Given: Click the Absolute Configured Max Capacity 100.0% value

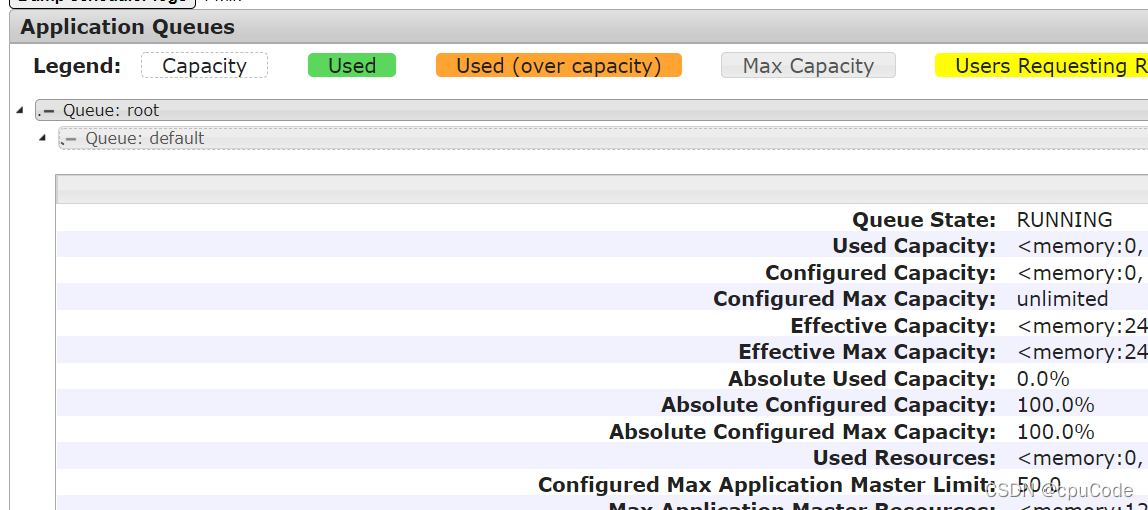Looking at the screenshot, I should tap(1056, 431).
